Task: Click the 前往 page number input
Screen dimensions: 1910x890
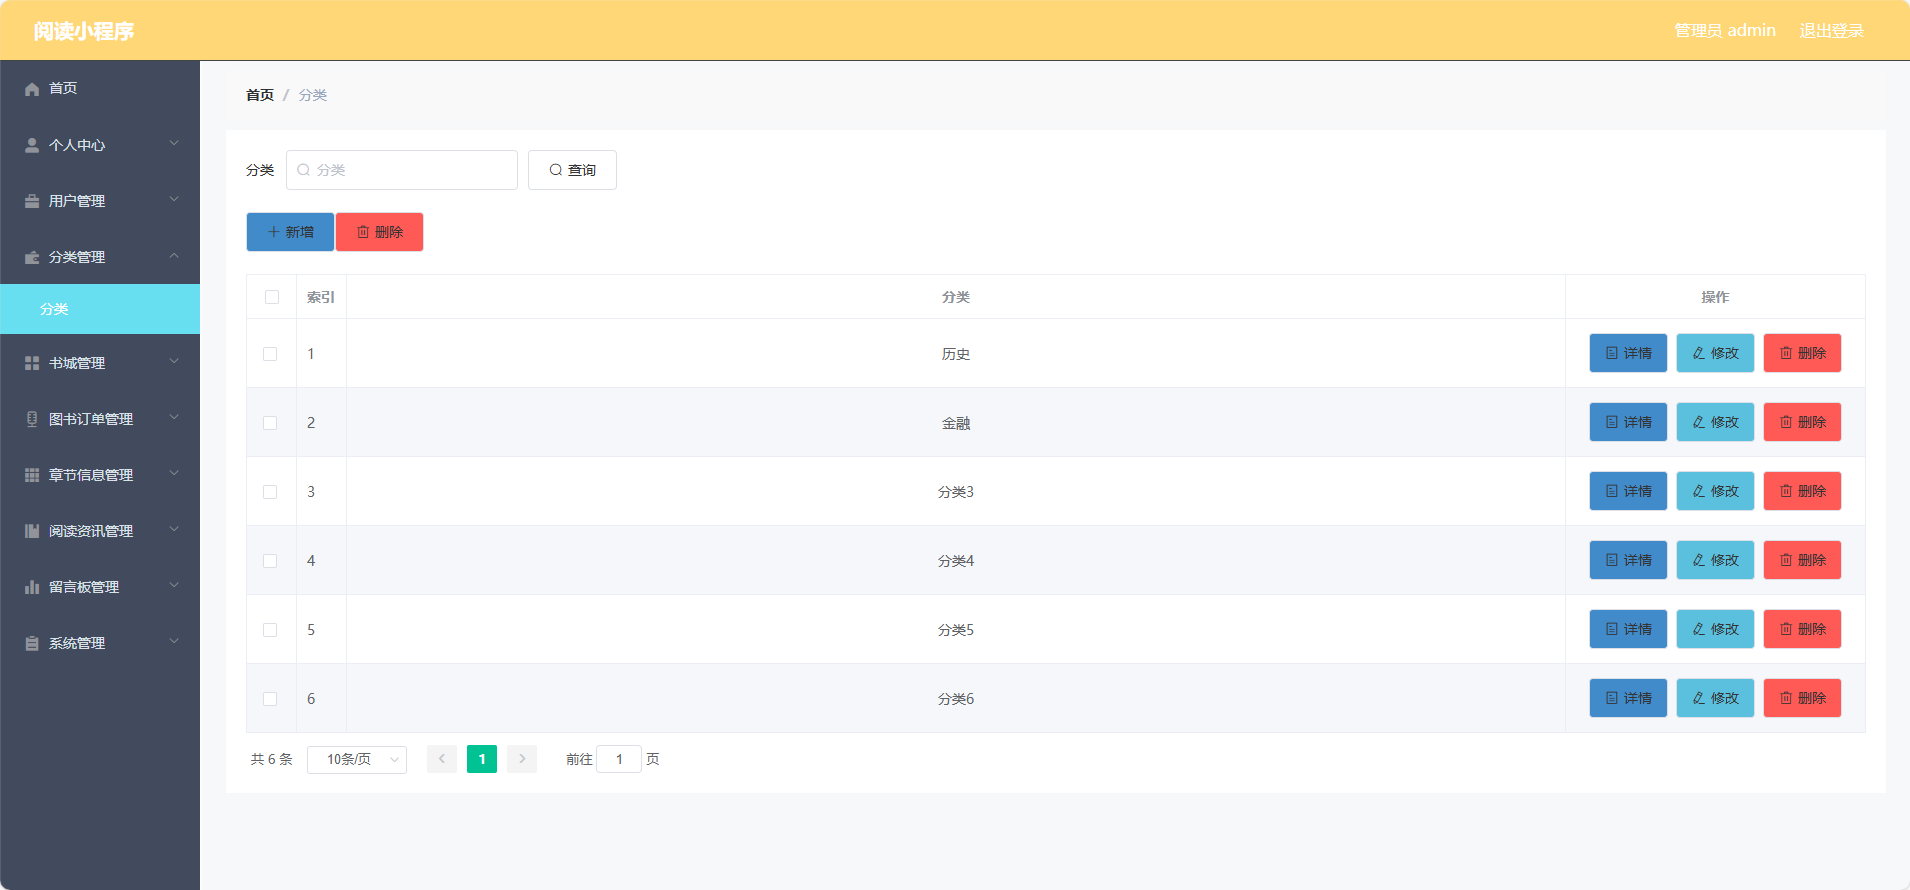Action: (x=619, y=760)
